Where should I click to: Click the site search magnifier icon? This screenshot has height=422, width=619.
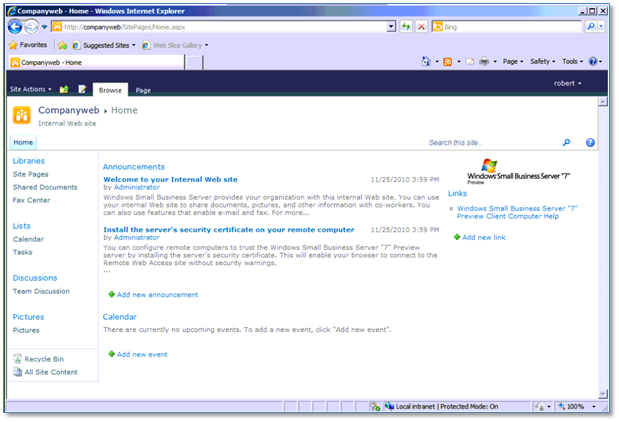[566, 143]
